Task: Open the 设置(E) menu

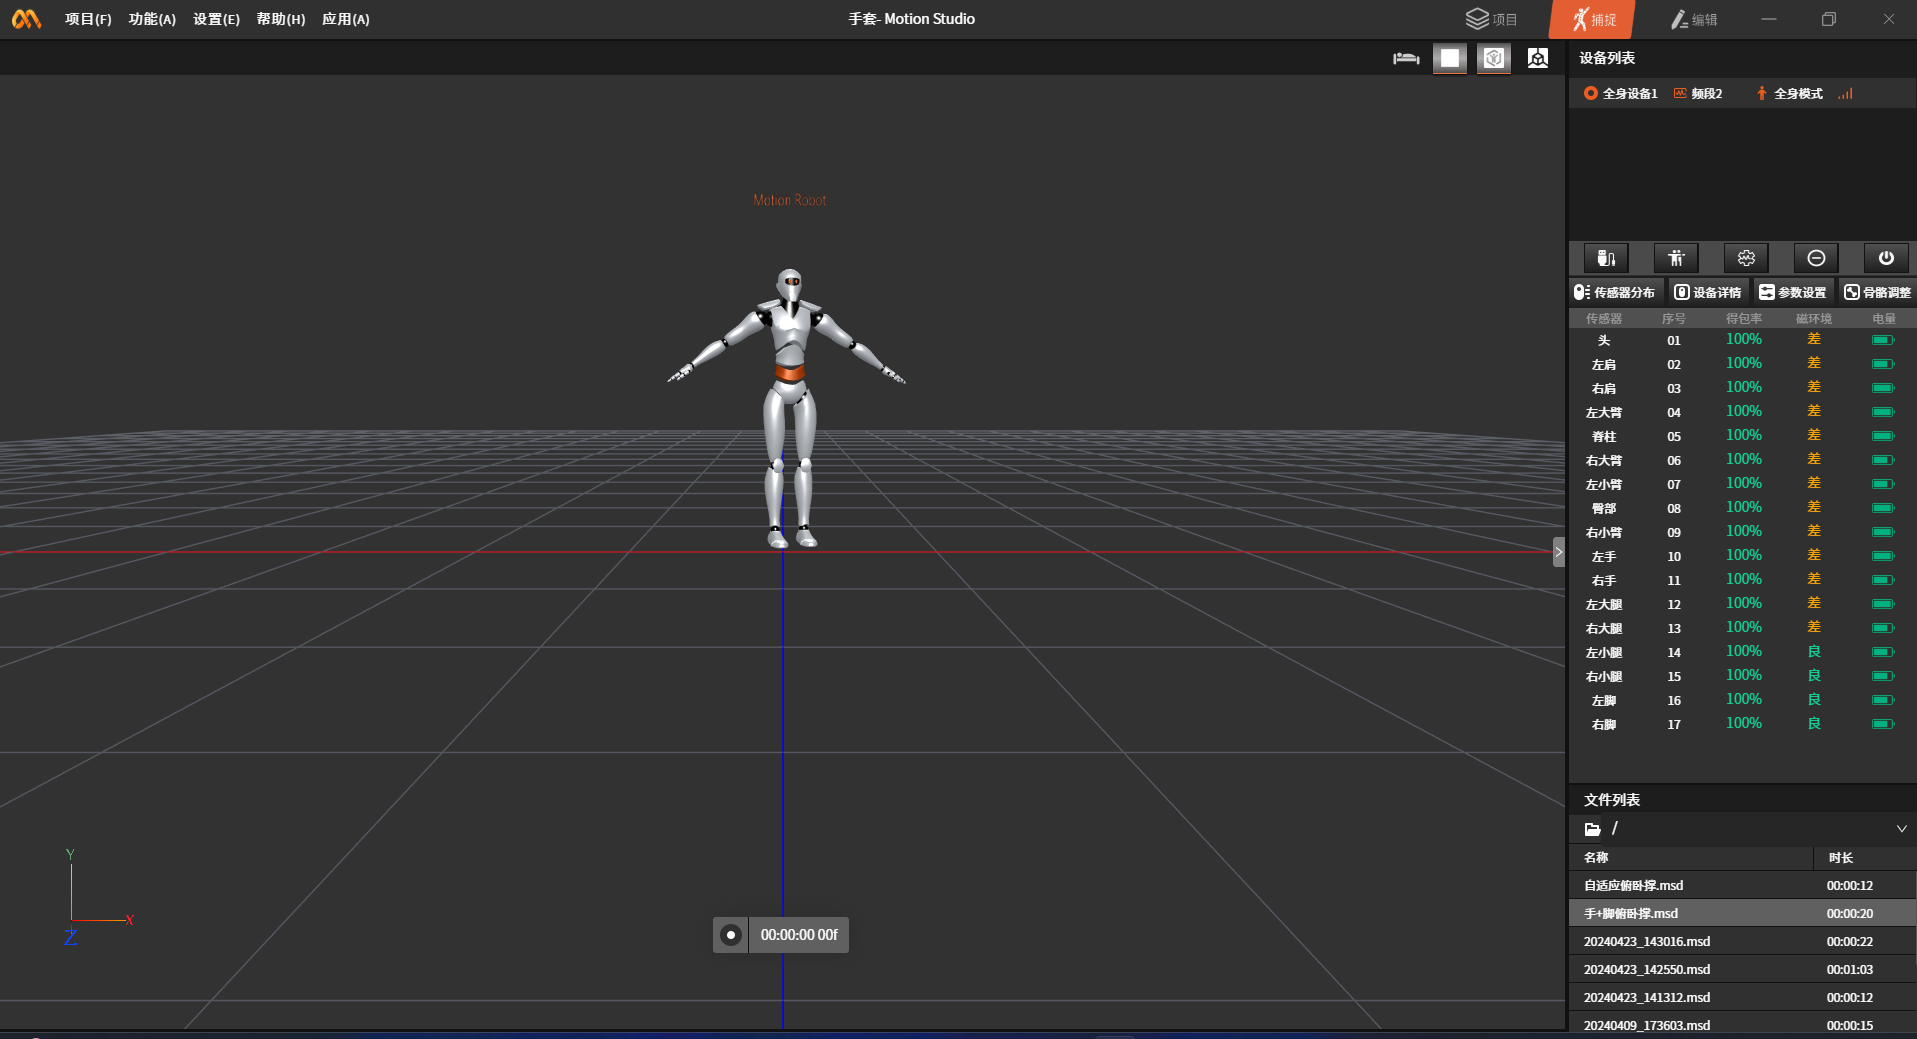Action: pos(216,19)
